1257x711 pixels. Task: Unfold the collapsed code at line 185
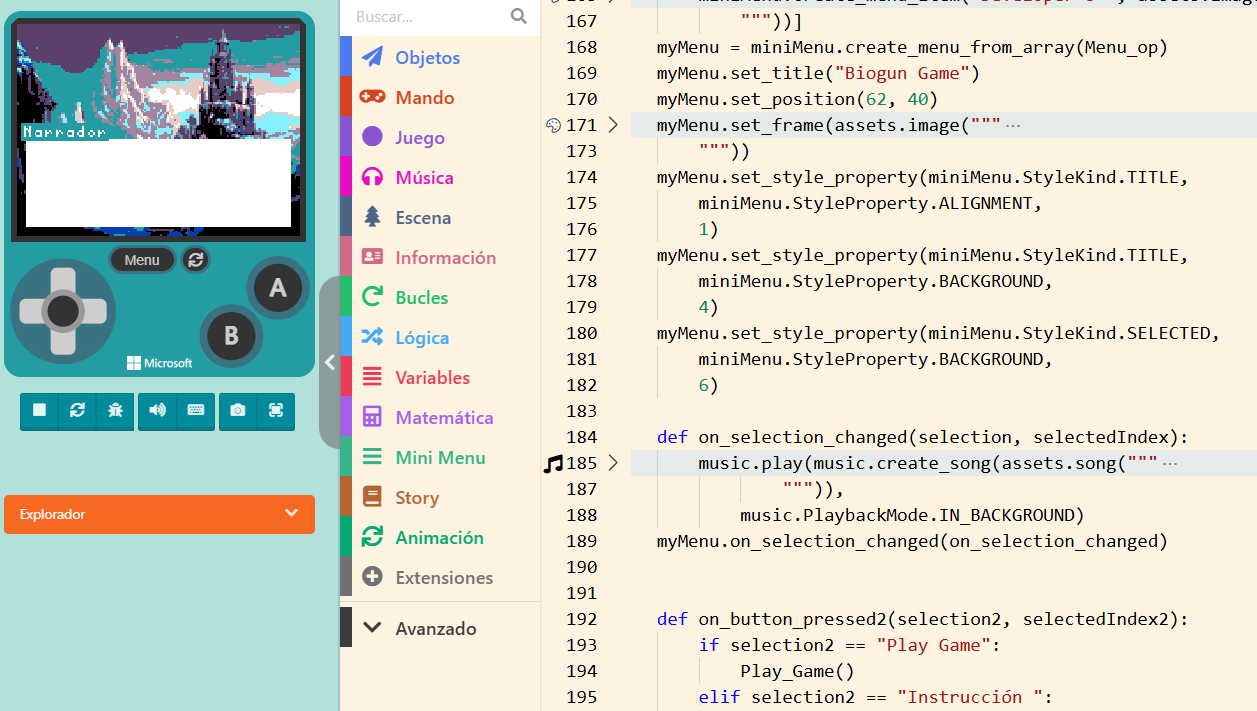(x=613, y=463)
